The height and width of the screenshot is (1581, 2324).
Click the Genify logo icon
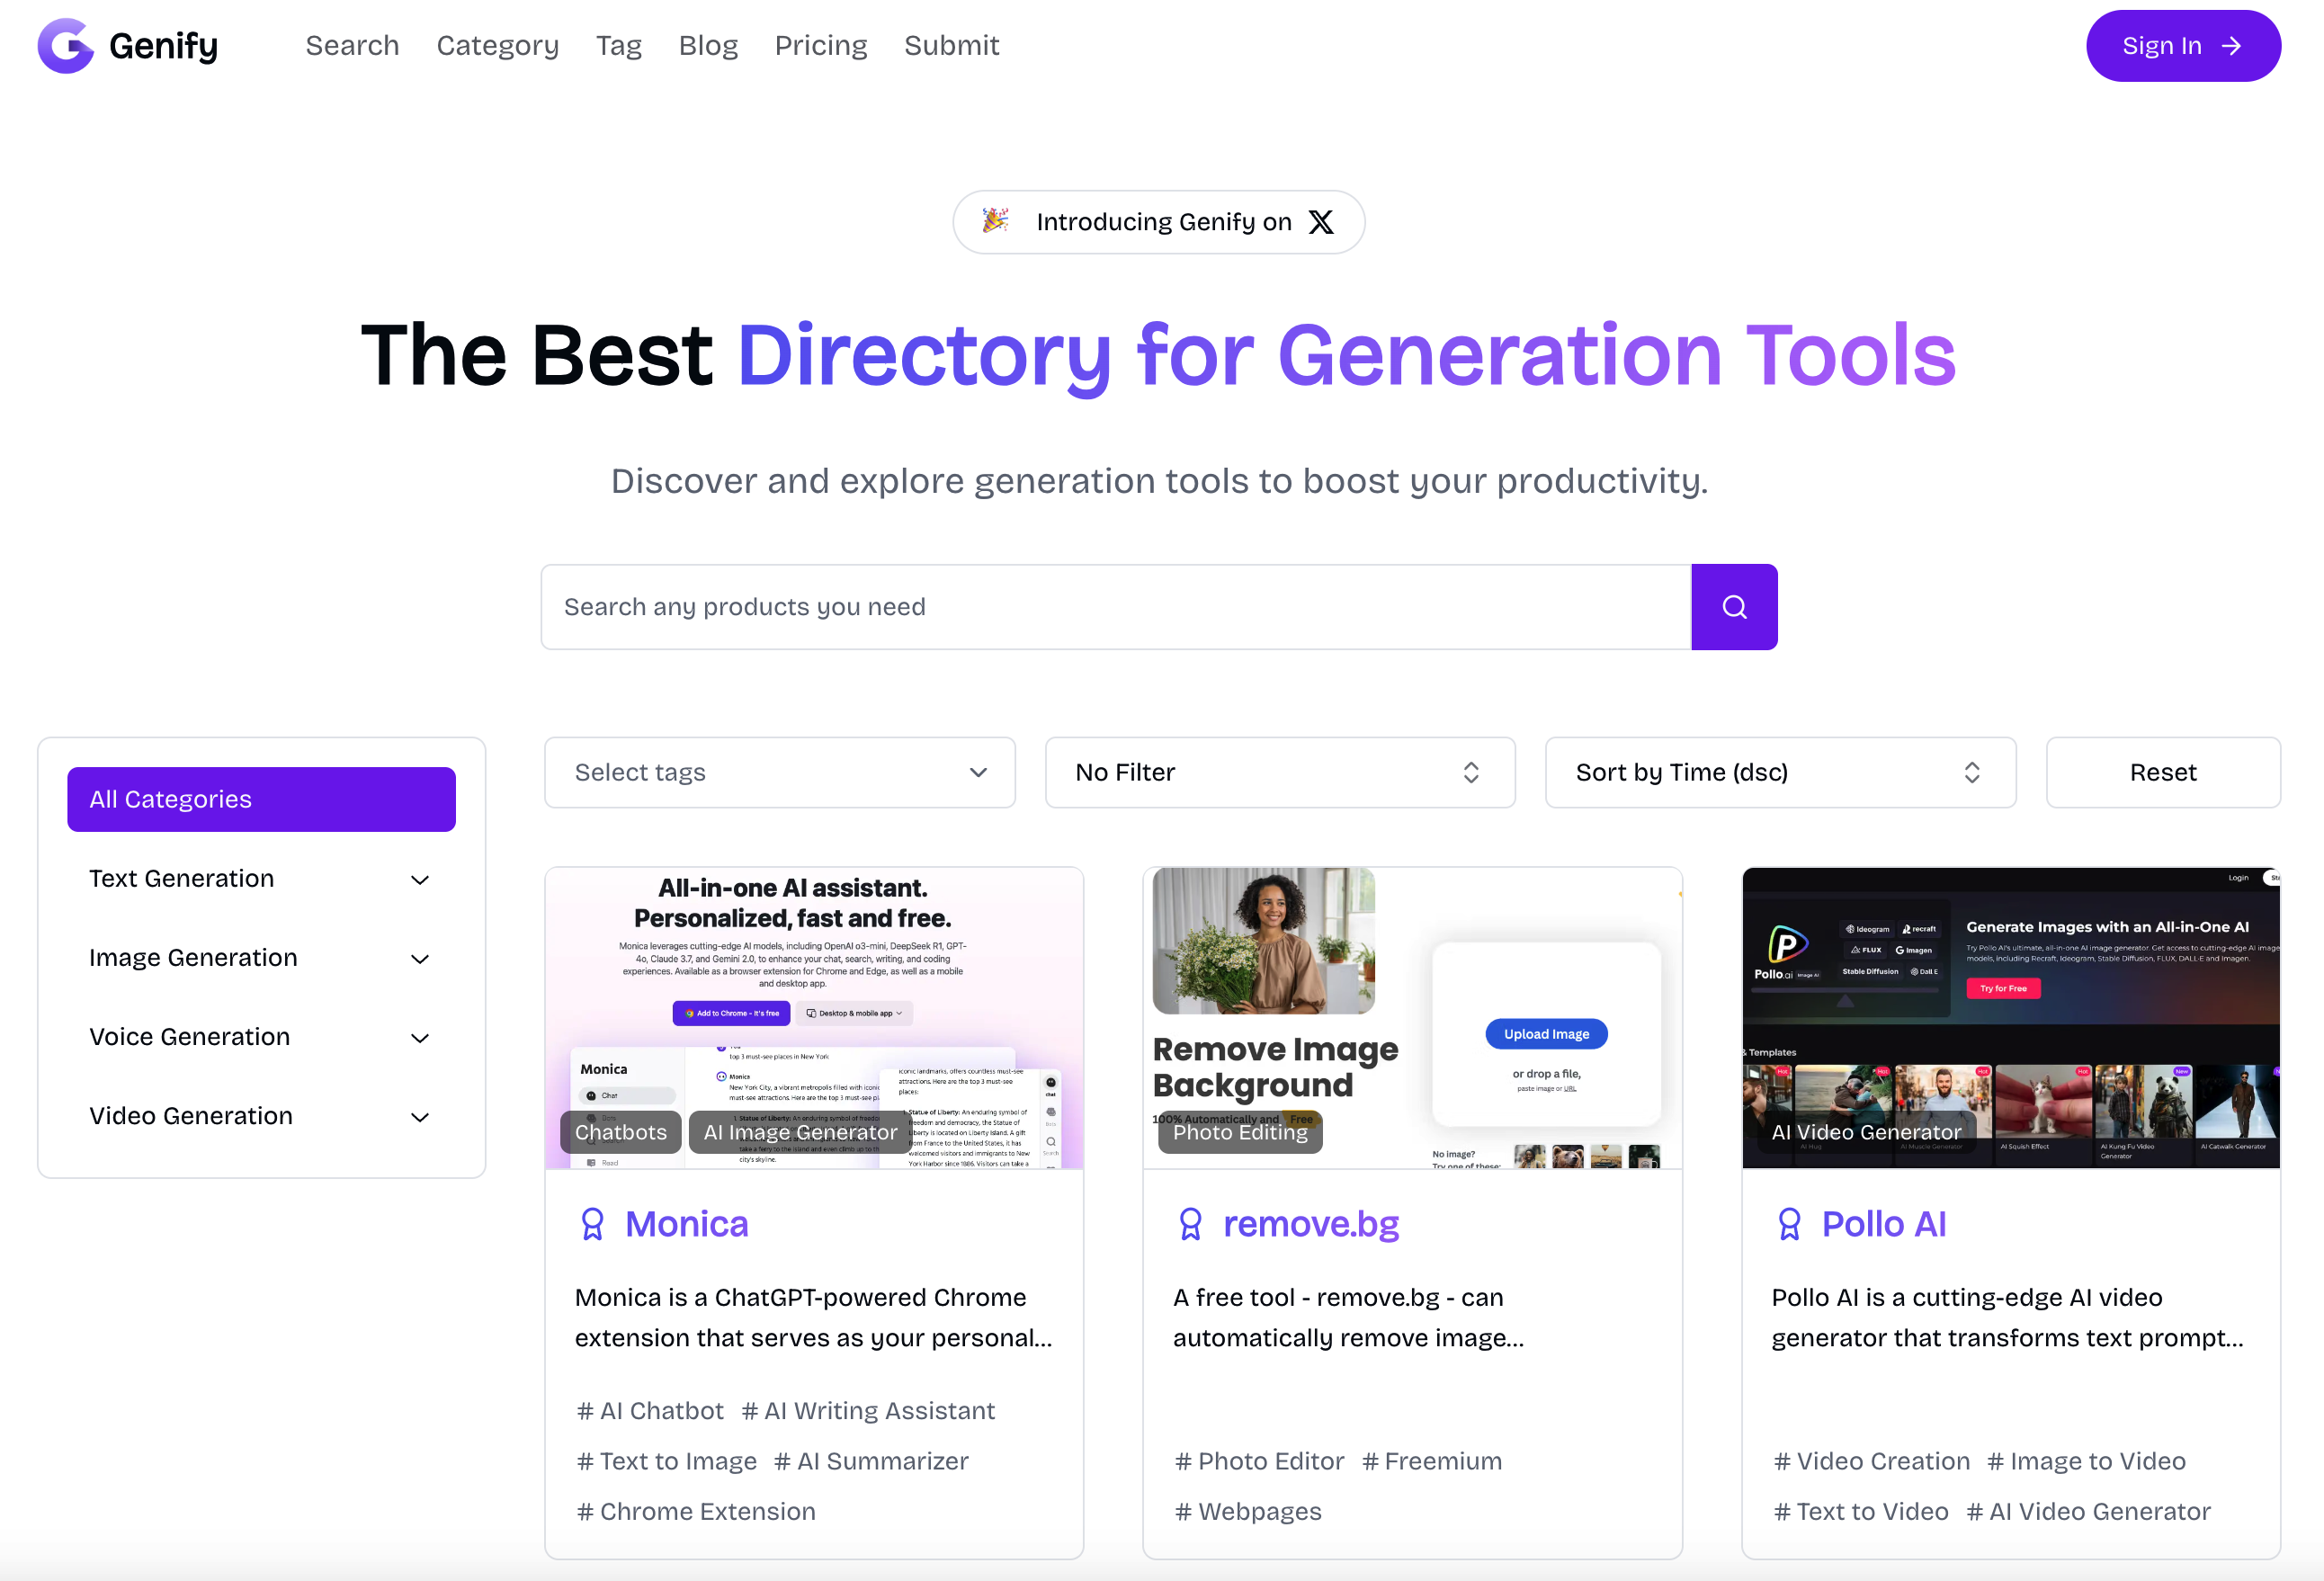pyautogui.click(x=65, y=46)
